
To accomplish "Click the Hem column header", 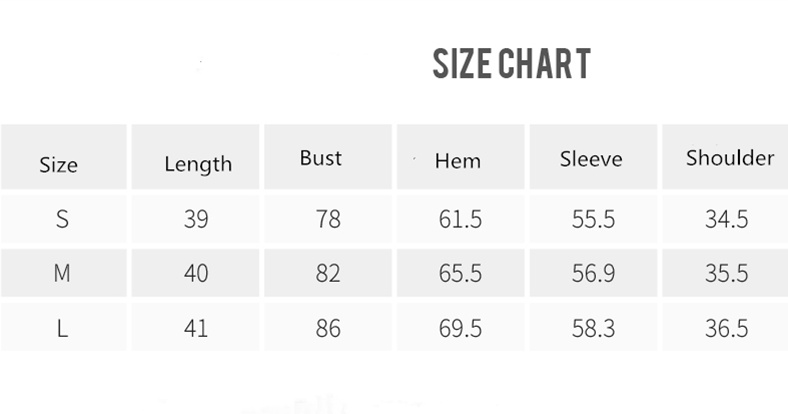I will [x=457, y=160].
